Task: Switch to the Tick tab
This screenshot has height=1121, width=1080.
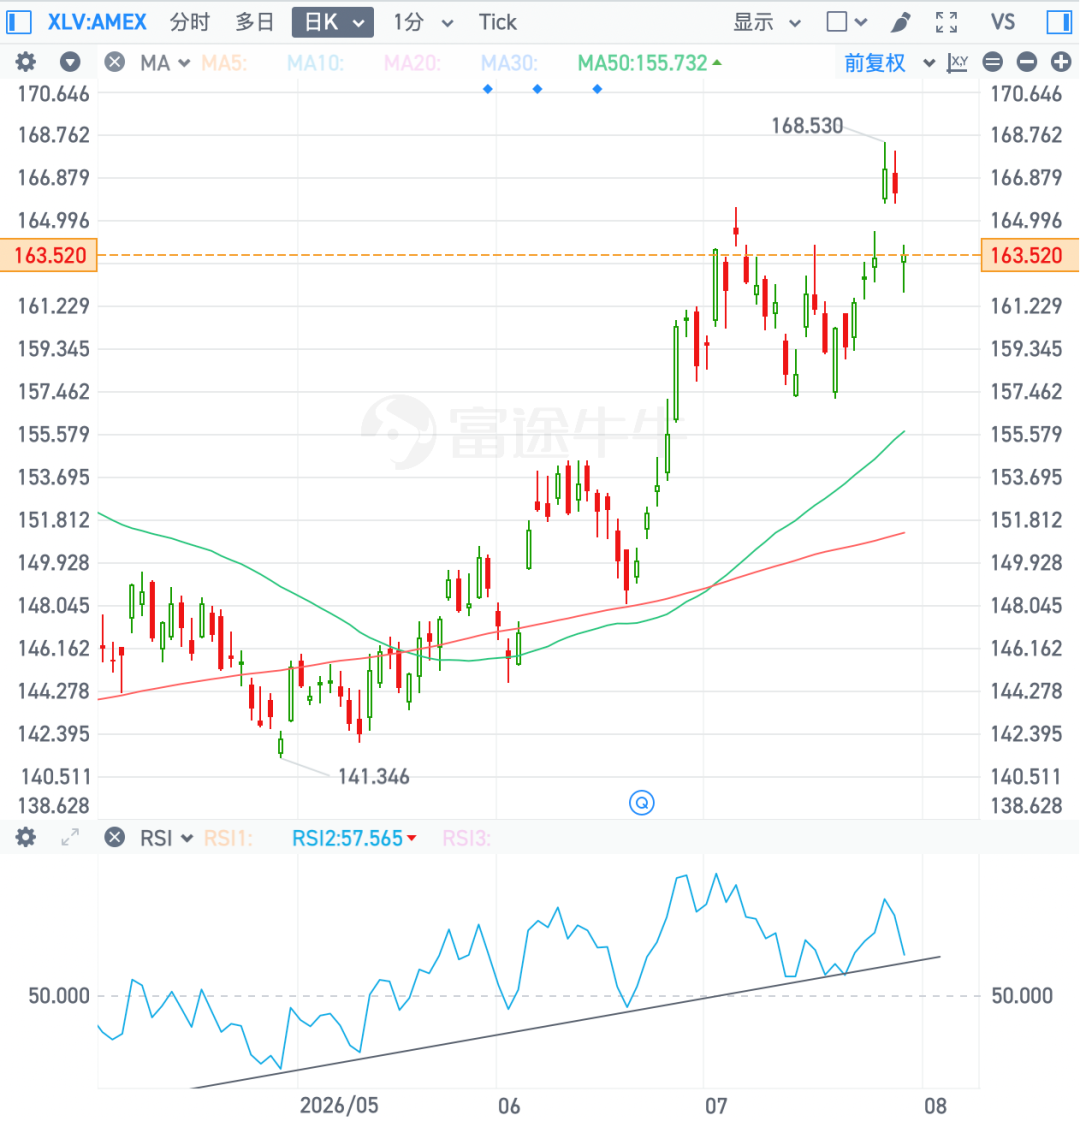Action: 497,22
